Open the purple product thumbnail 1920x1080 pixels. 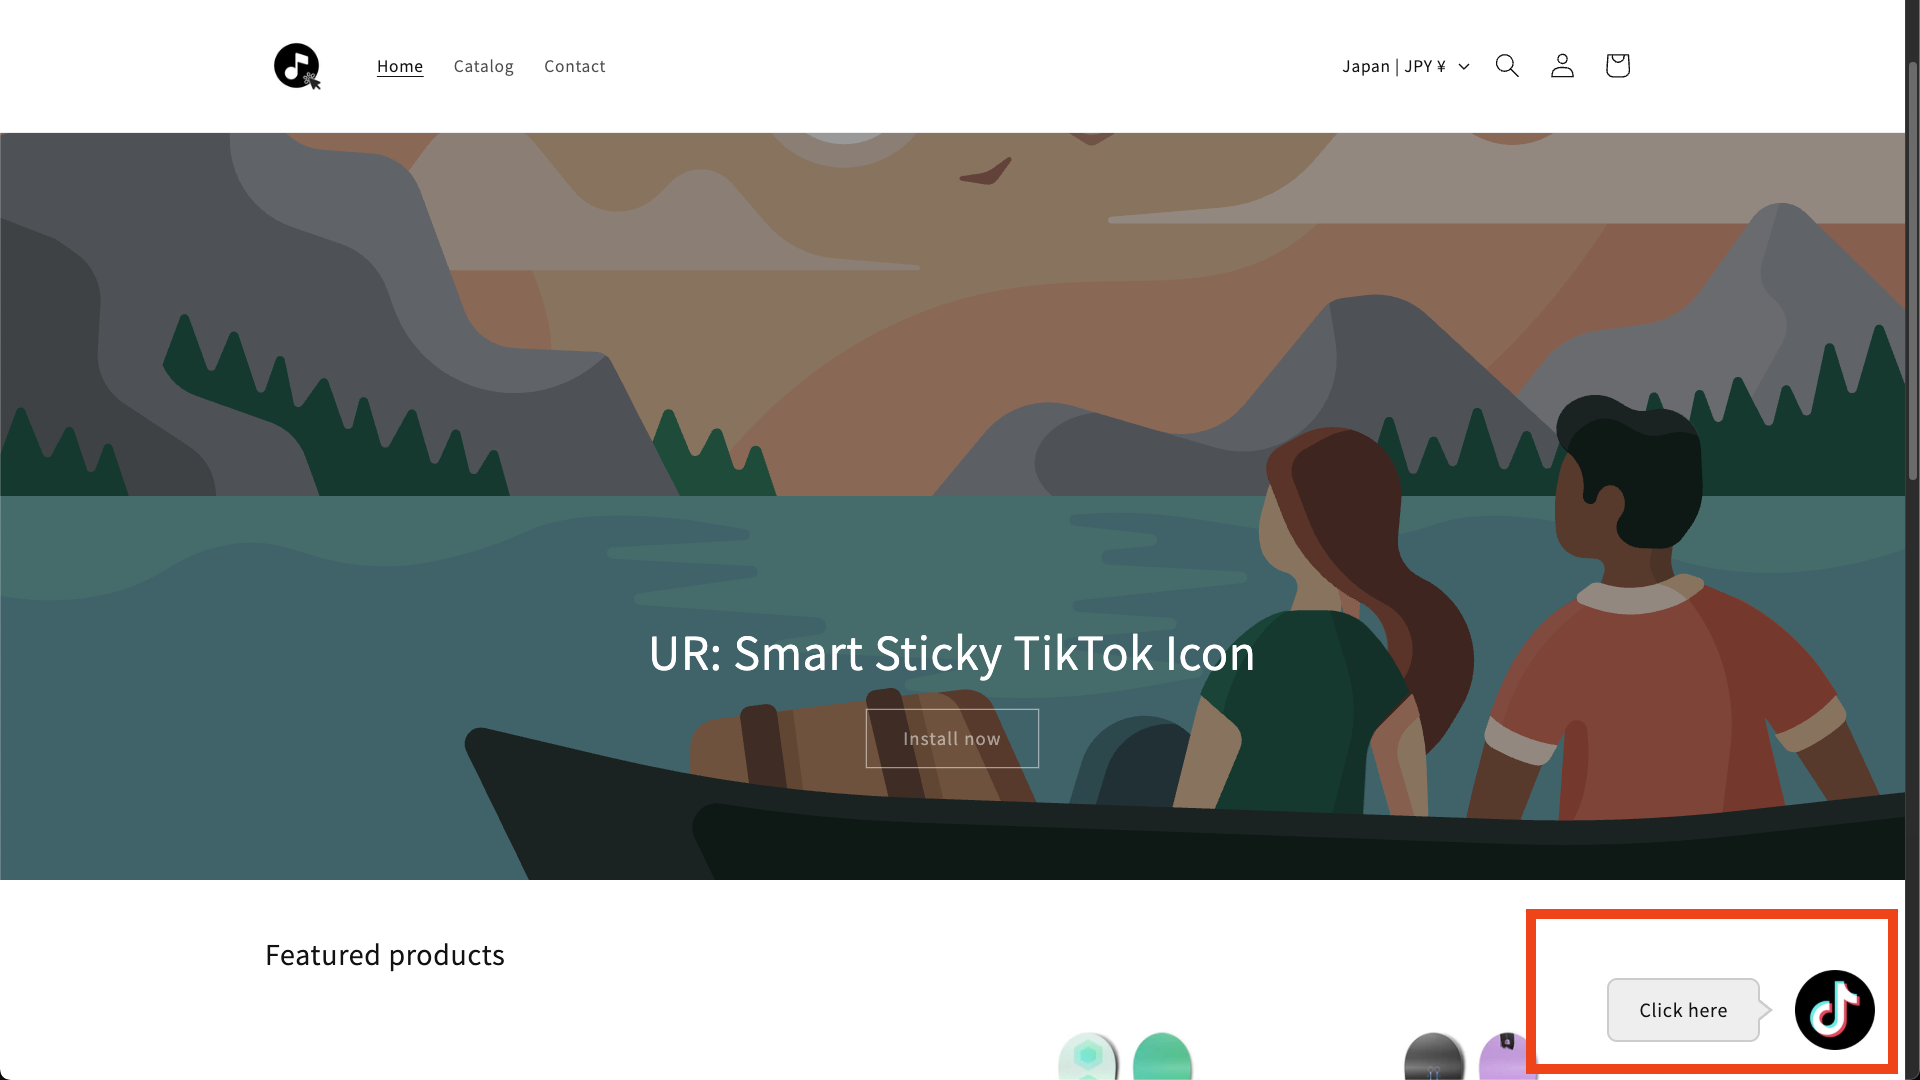coord(1505,1056)
